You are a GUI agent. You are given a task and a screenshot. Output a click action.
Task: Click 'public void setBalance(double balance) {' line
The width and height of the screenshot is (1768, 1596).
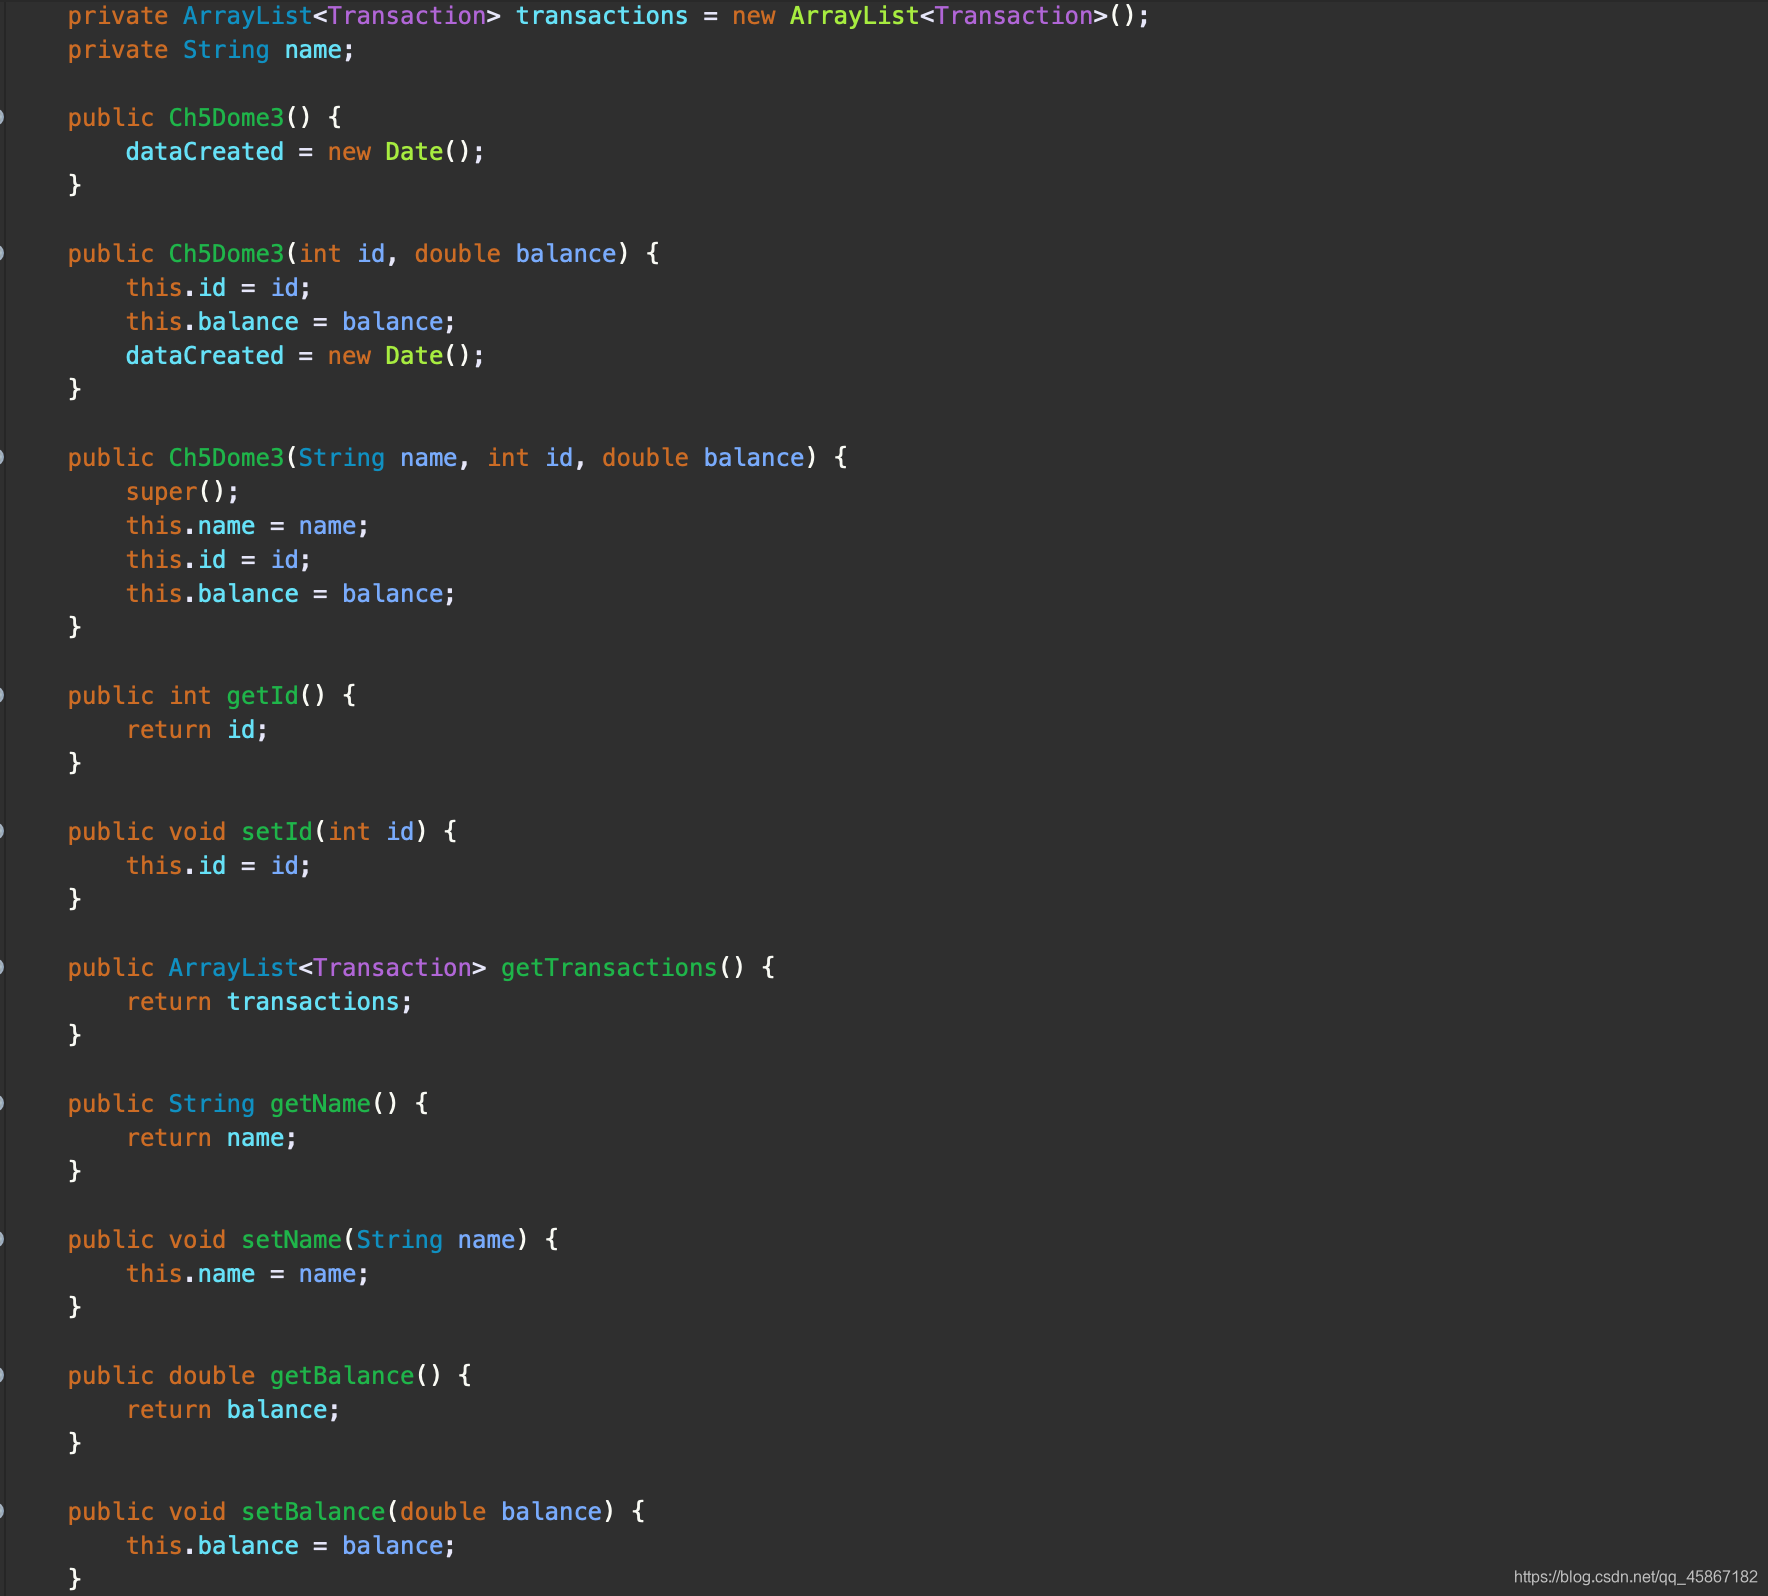[x=357, y=1512]
